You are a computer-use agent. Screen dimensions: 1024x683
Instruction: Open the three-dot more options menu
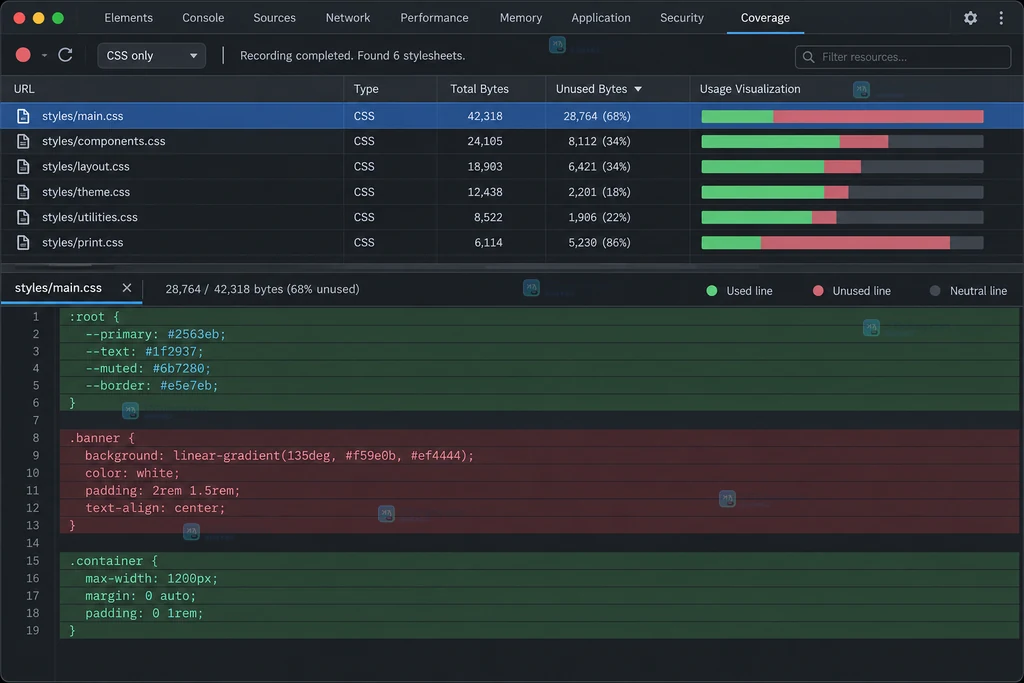pyautogui.click(x=1000, y=18)
